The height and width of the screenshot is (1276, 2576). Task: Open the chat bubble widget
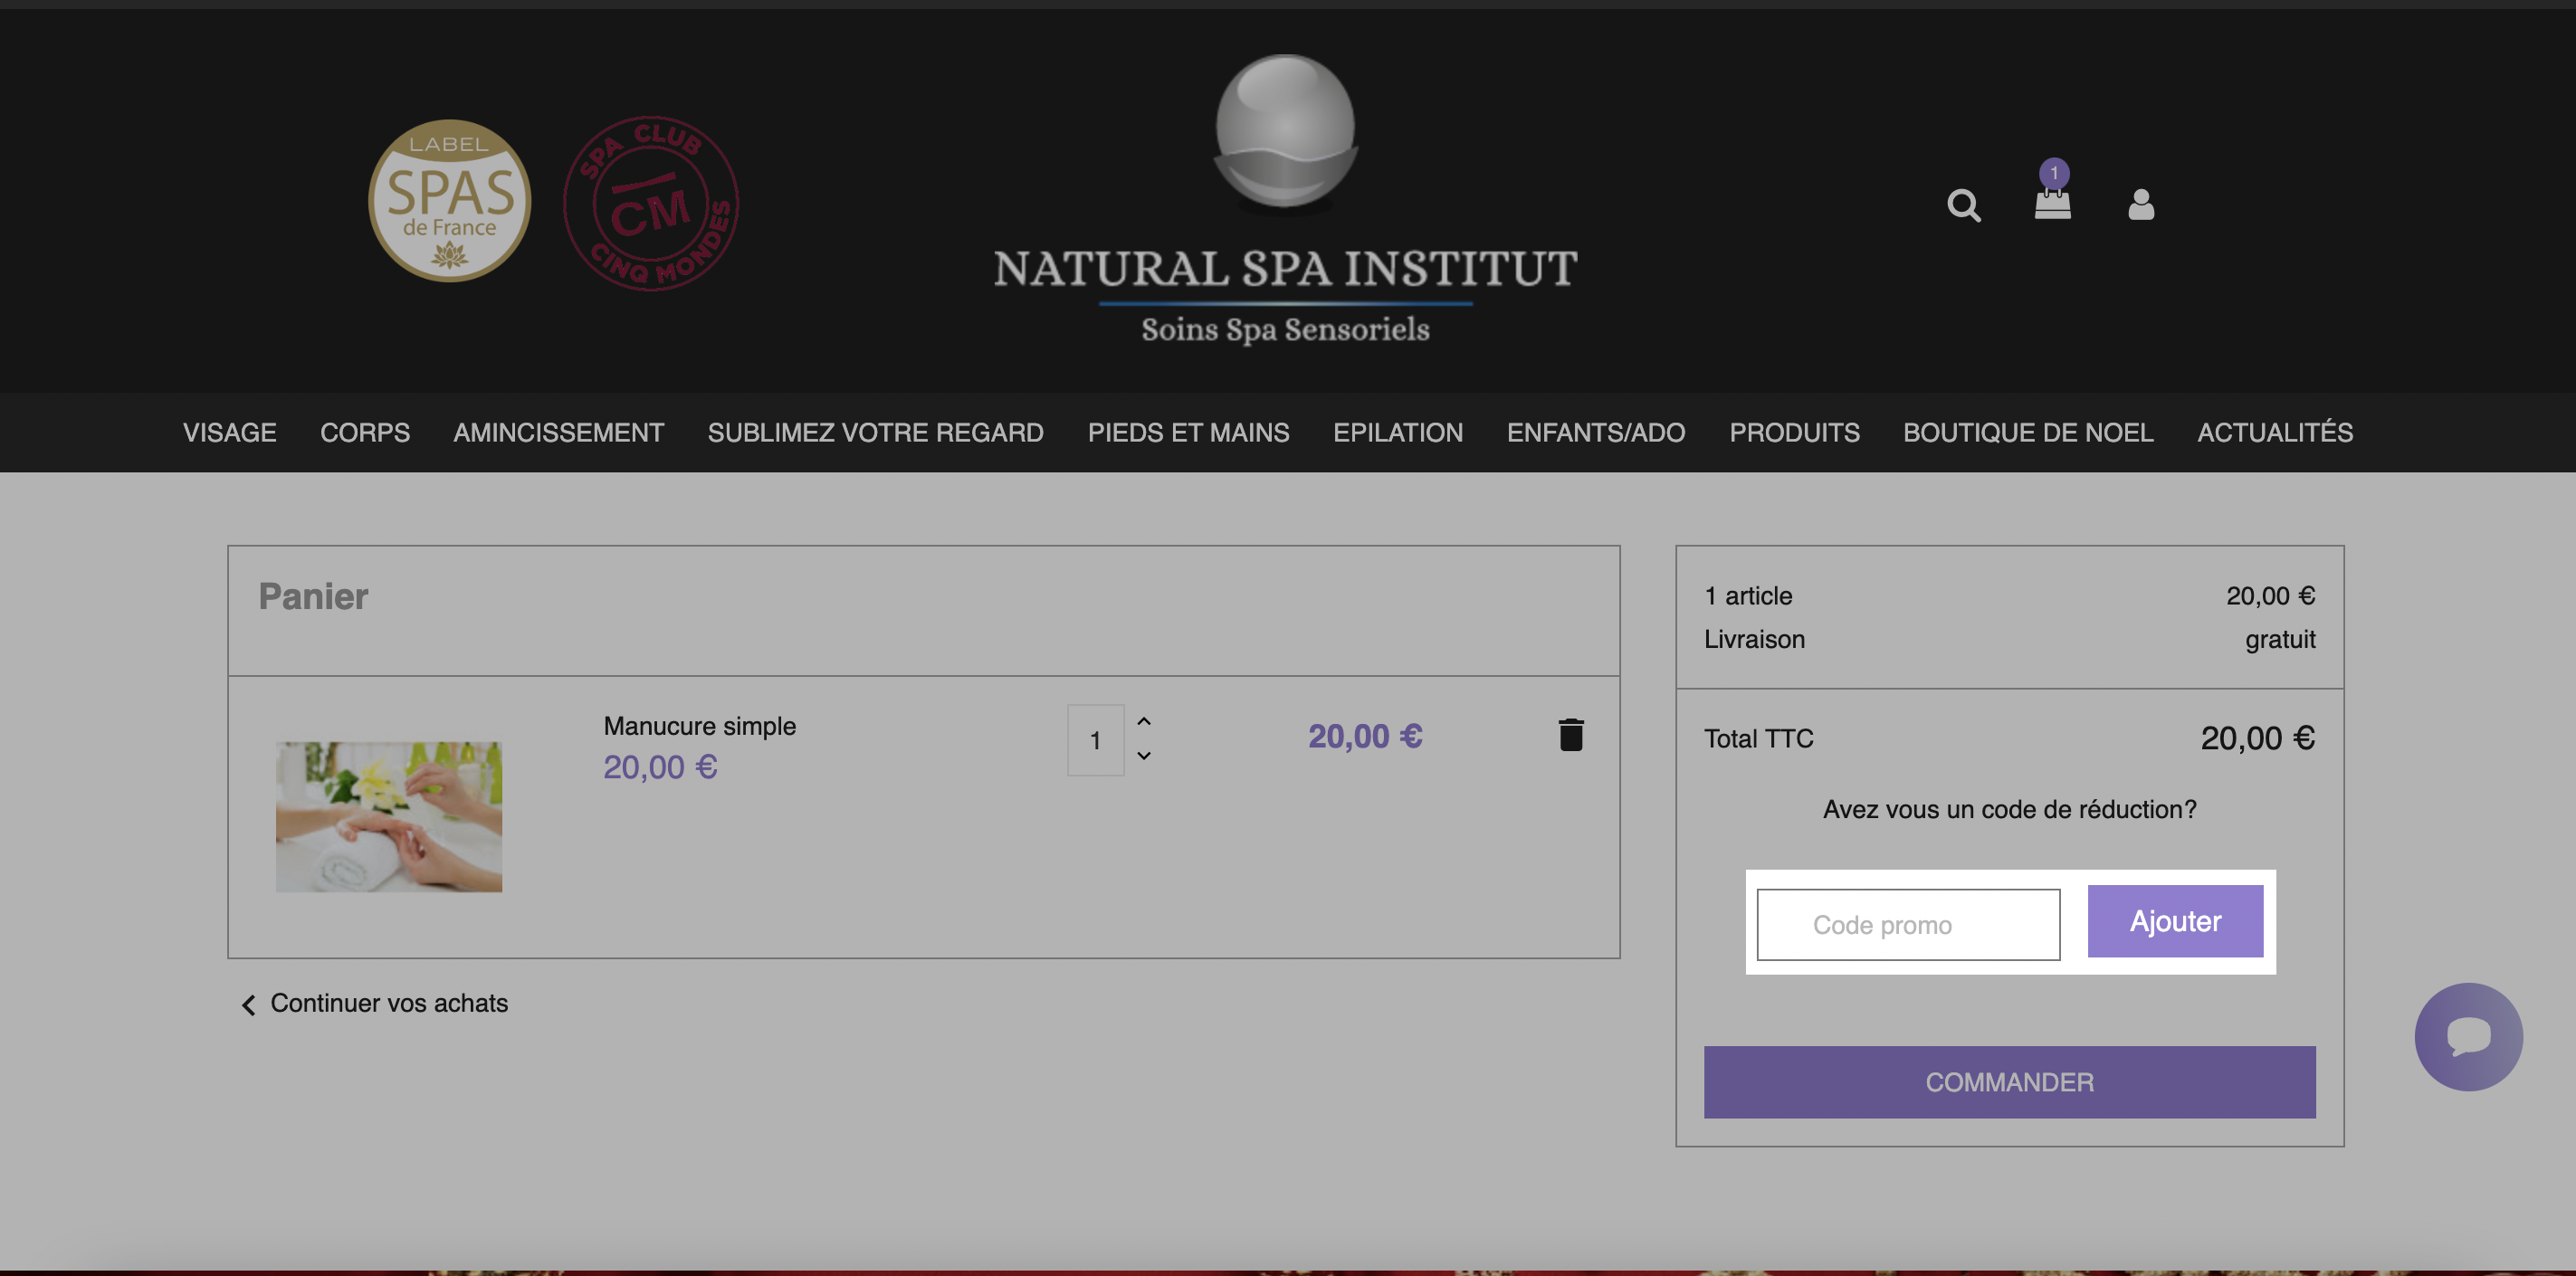coord(2468,1037)
